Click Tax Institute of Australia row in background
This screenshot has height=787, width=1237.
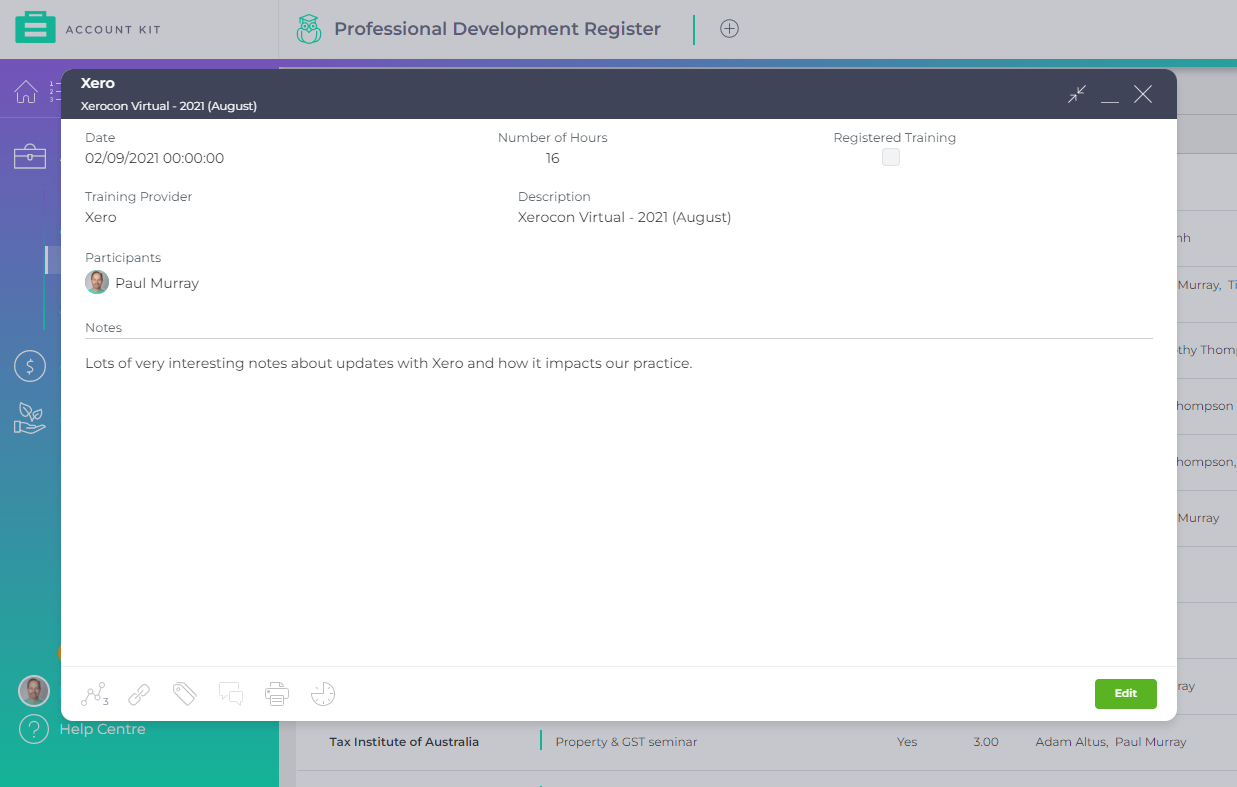click(404, 742)
